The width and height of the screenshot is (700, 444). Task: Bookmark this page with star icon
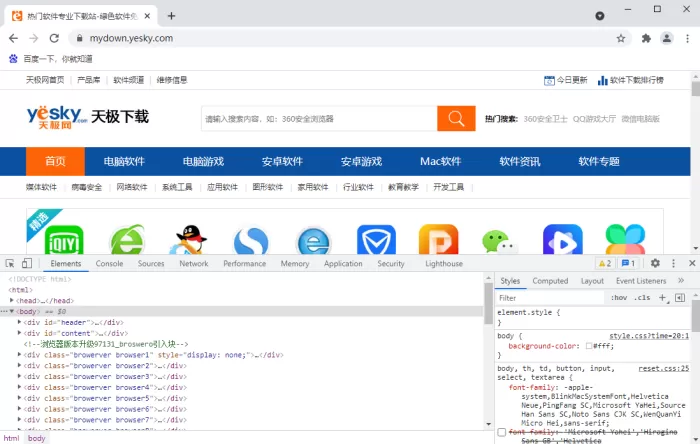pos(621,38)
